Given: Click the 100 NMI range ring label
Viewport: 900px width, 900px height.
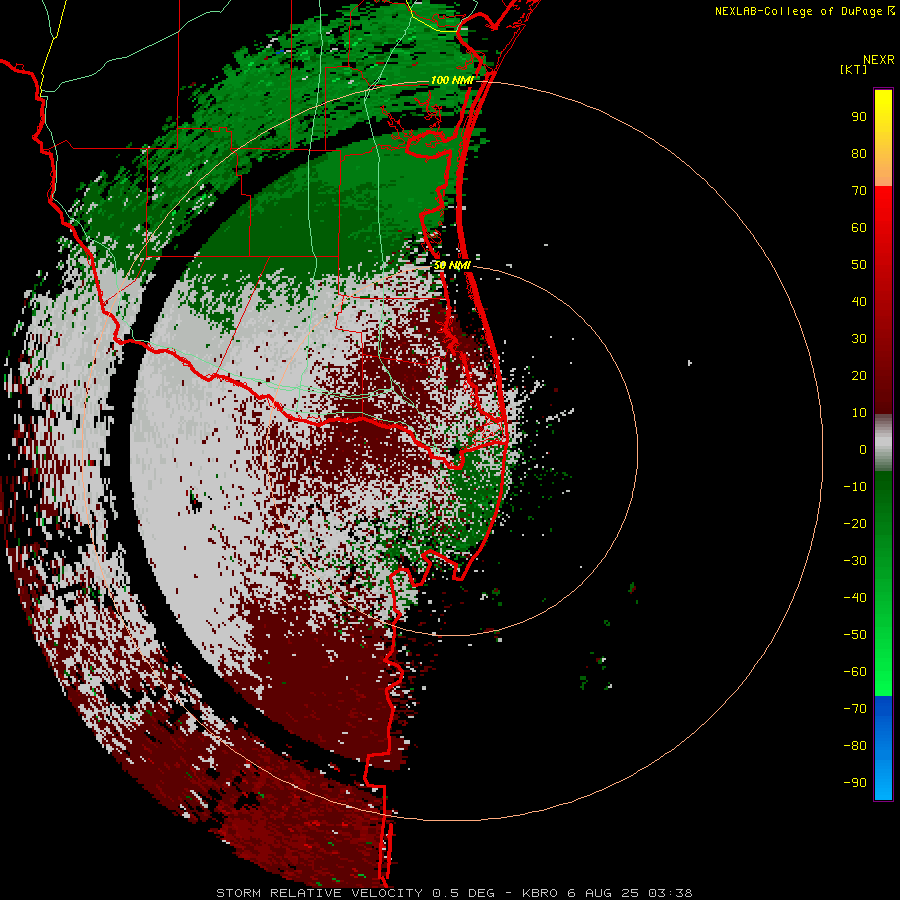Looking at the screenshot, I should pos(452,80).
